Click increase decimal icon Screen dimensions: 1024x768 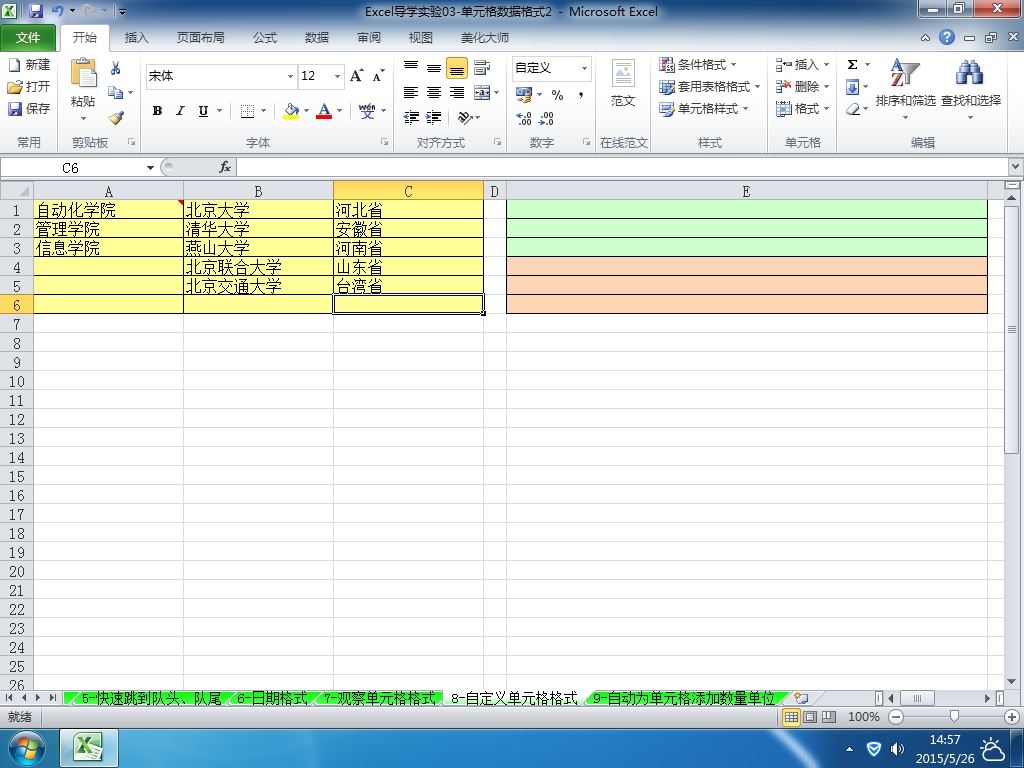click(x=524, y=118)
